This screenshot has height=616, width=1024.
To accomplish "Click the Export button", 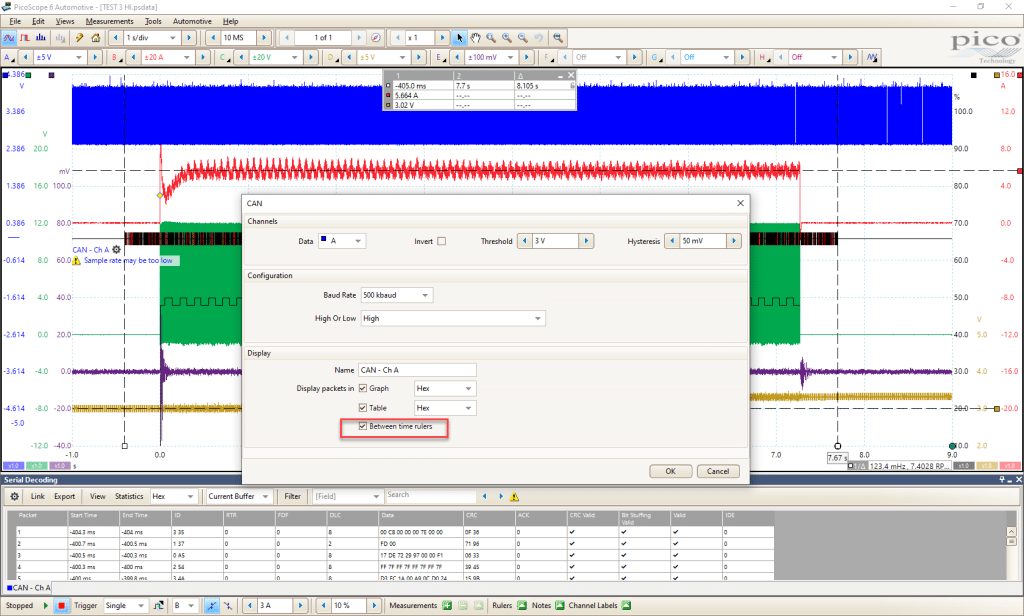I will 65,496.
